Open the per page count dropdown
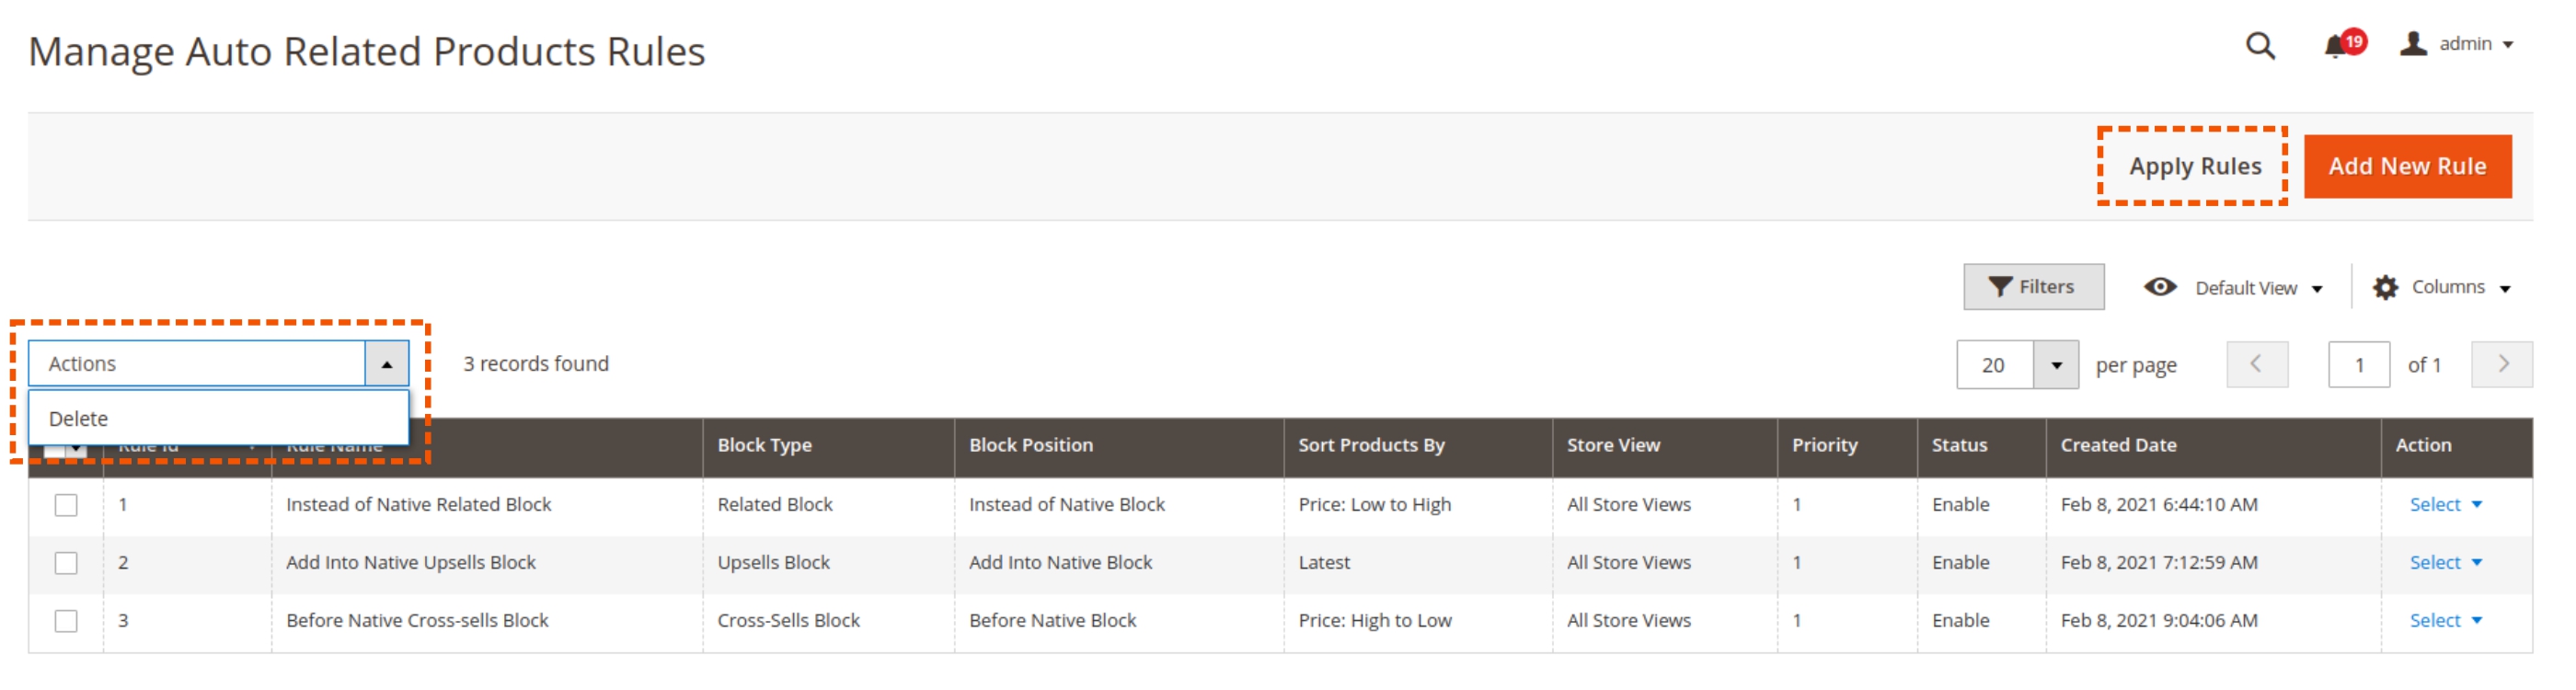Screen dimensions: 2576x690 click(2056, 366)
